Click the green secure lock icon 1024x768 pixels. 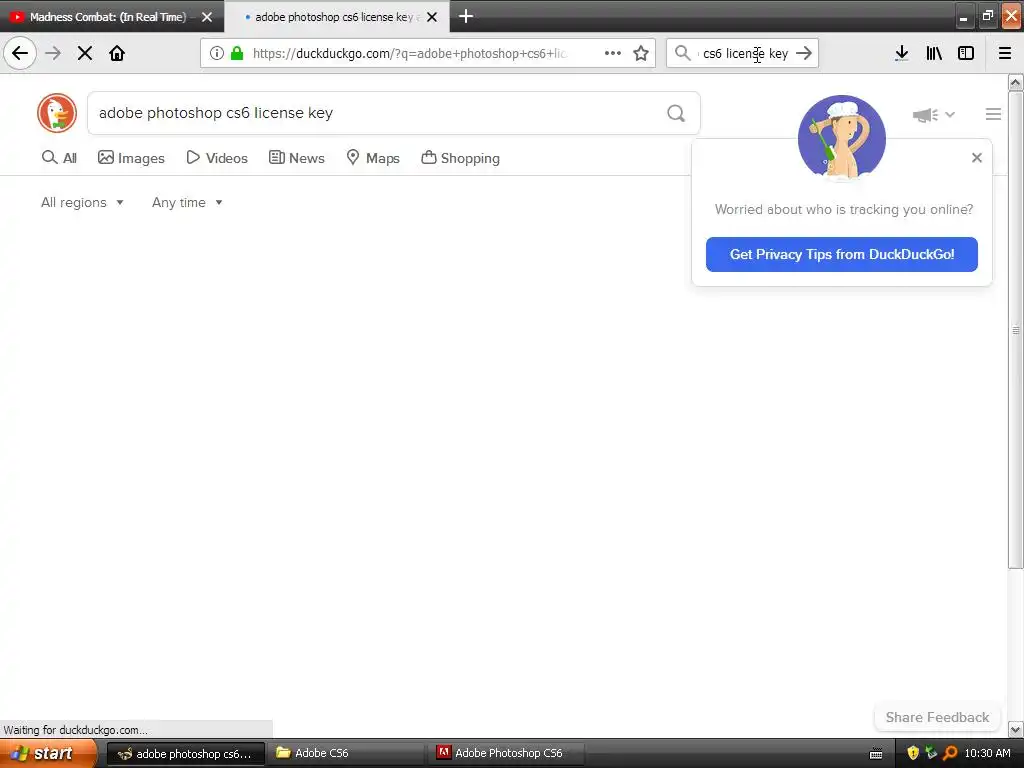pyautogui.click(x=237, y=53)
